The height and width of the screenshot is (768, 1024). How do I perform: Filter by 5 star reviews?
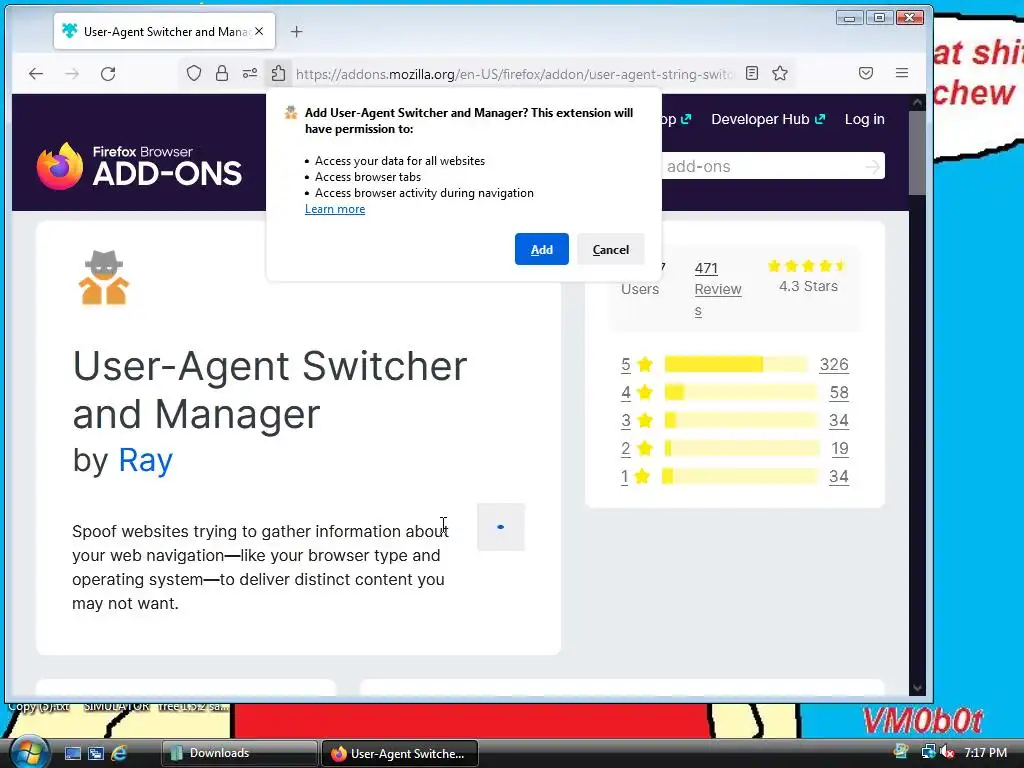637,364
